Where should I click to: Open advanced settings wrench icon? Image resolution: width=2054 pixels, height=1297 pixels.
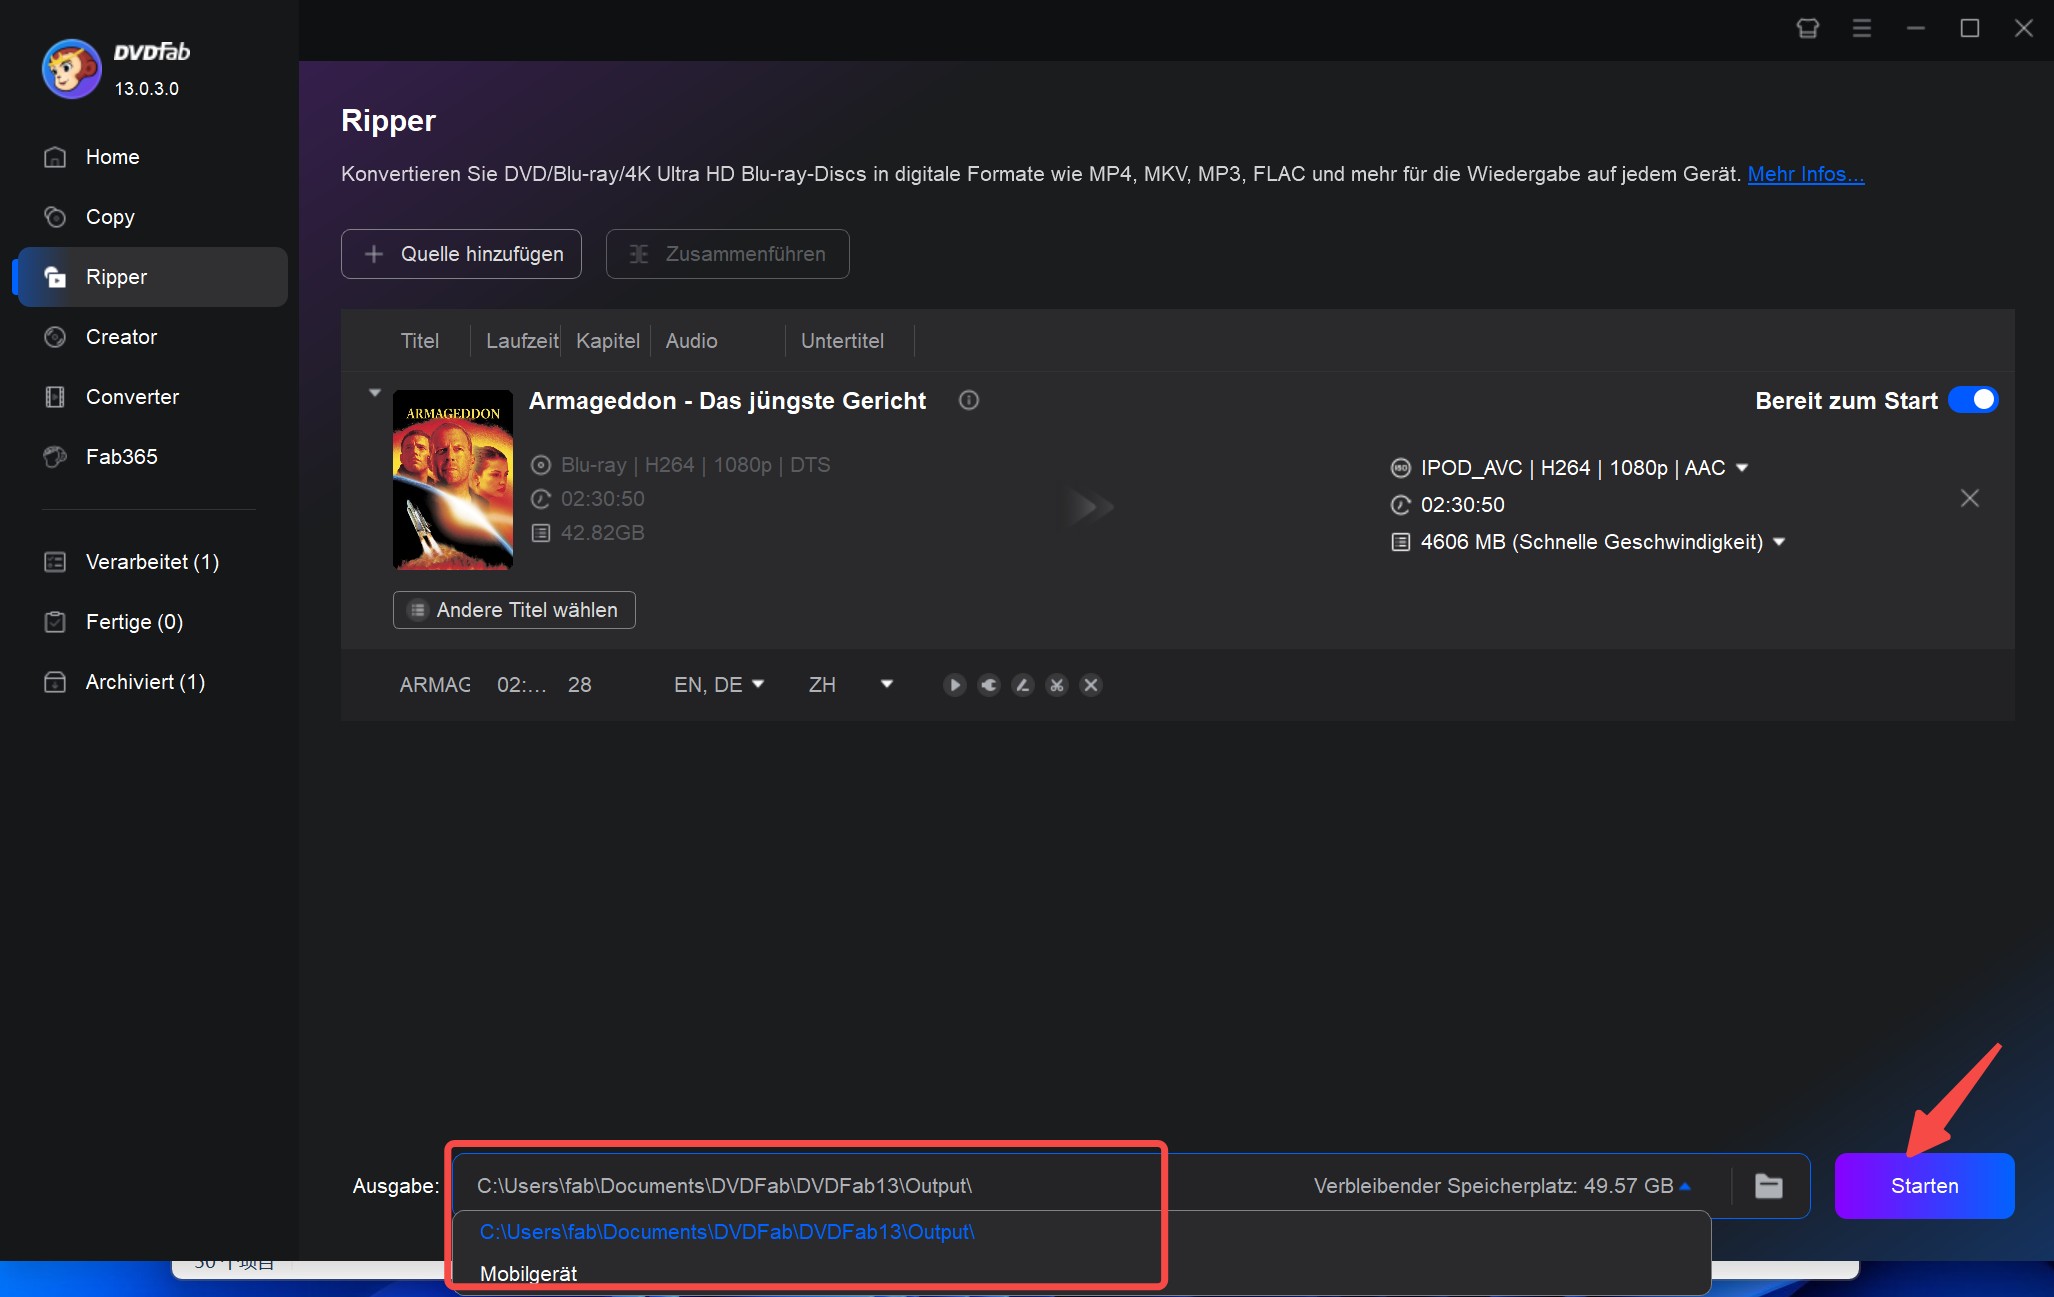989,685
